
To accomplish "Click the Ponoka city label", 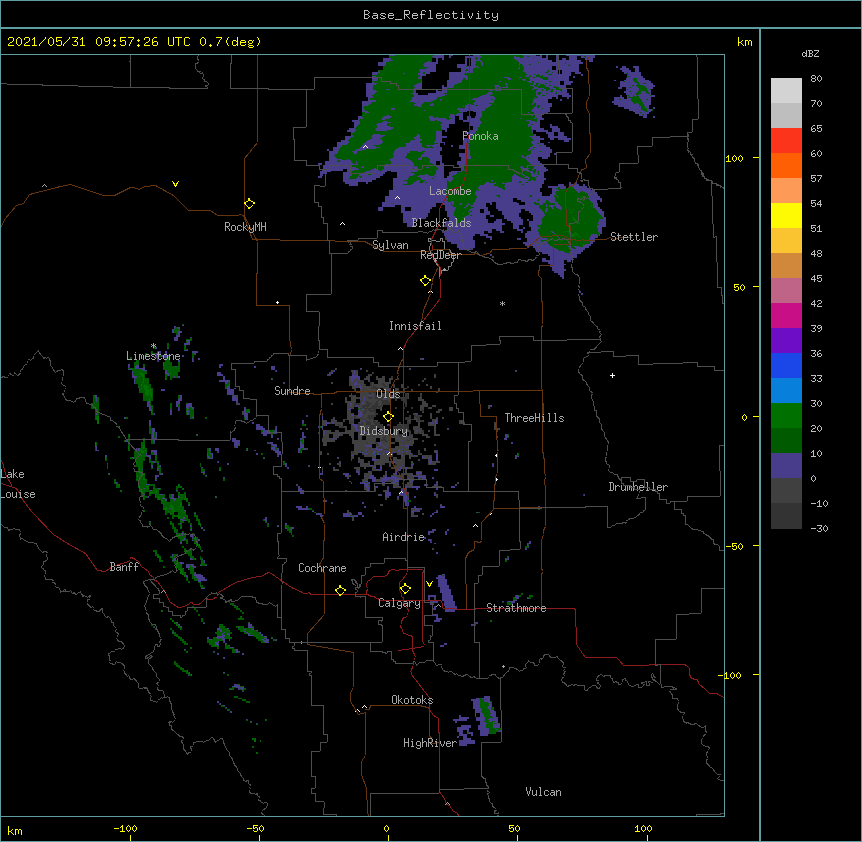I will coord(480,136).
